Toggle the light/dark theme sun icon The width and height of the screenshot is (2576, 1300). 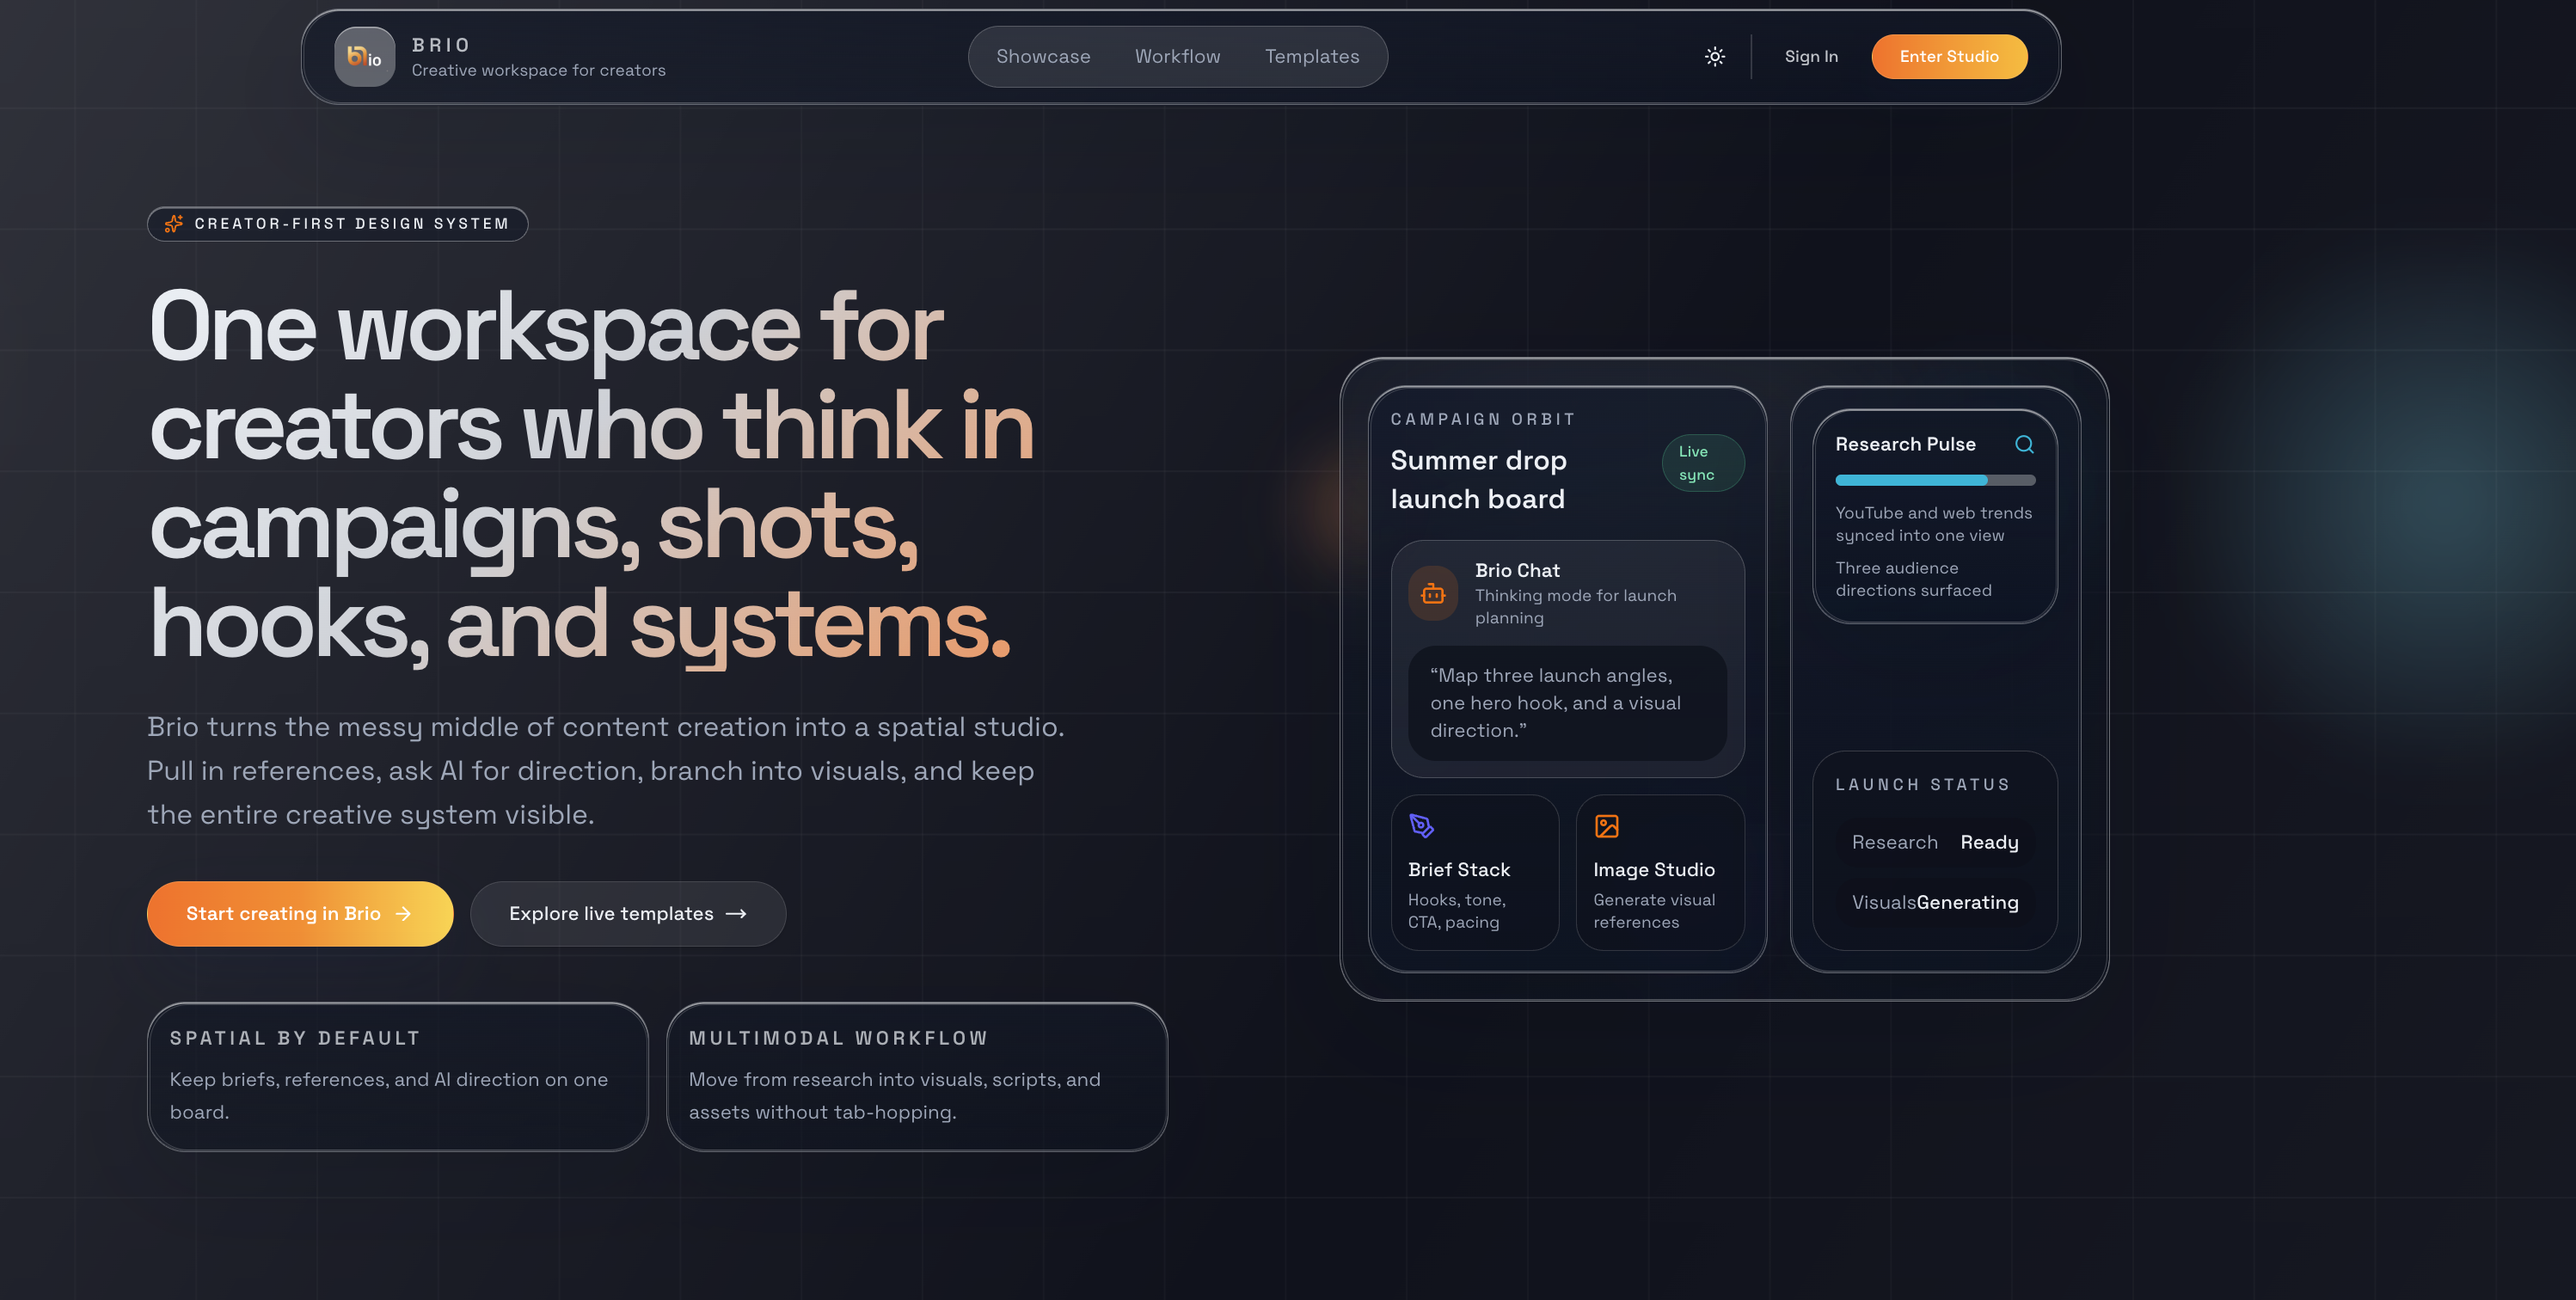tap(1714, 57)
